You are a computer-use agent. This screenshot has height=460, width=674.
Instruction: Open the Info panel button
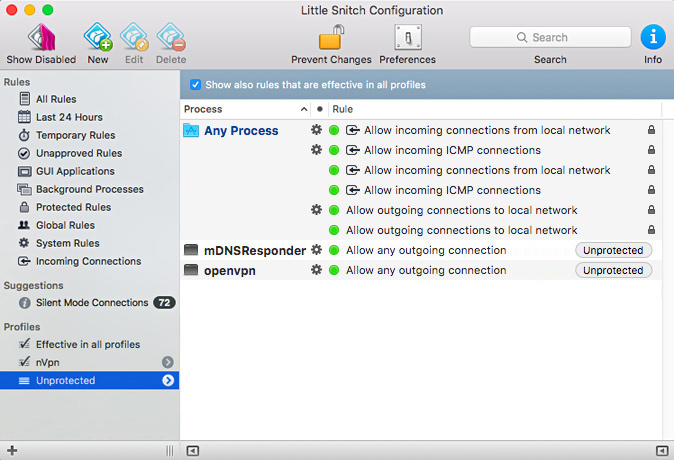653,37
